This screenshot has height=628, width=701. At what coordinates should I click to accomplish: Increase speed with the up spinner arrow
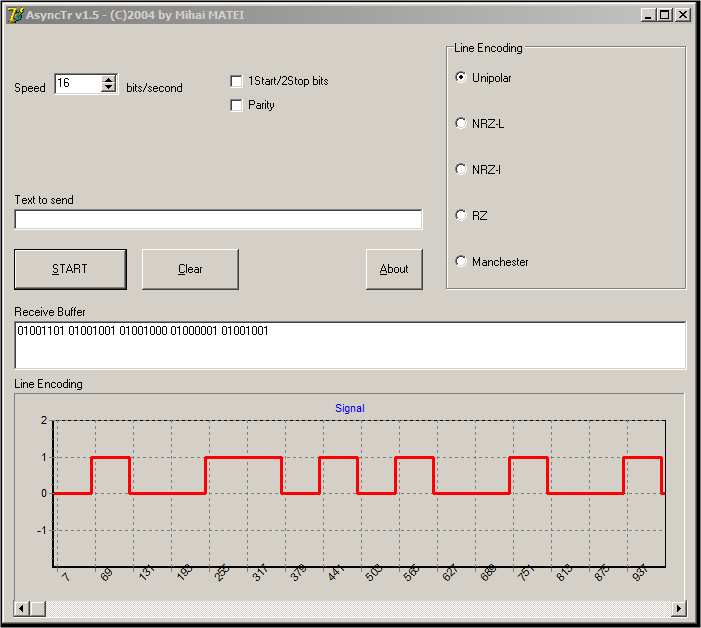tap(108, 80)
